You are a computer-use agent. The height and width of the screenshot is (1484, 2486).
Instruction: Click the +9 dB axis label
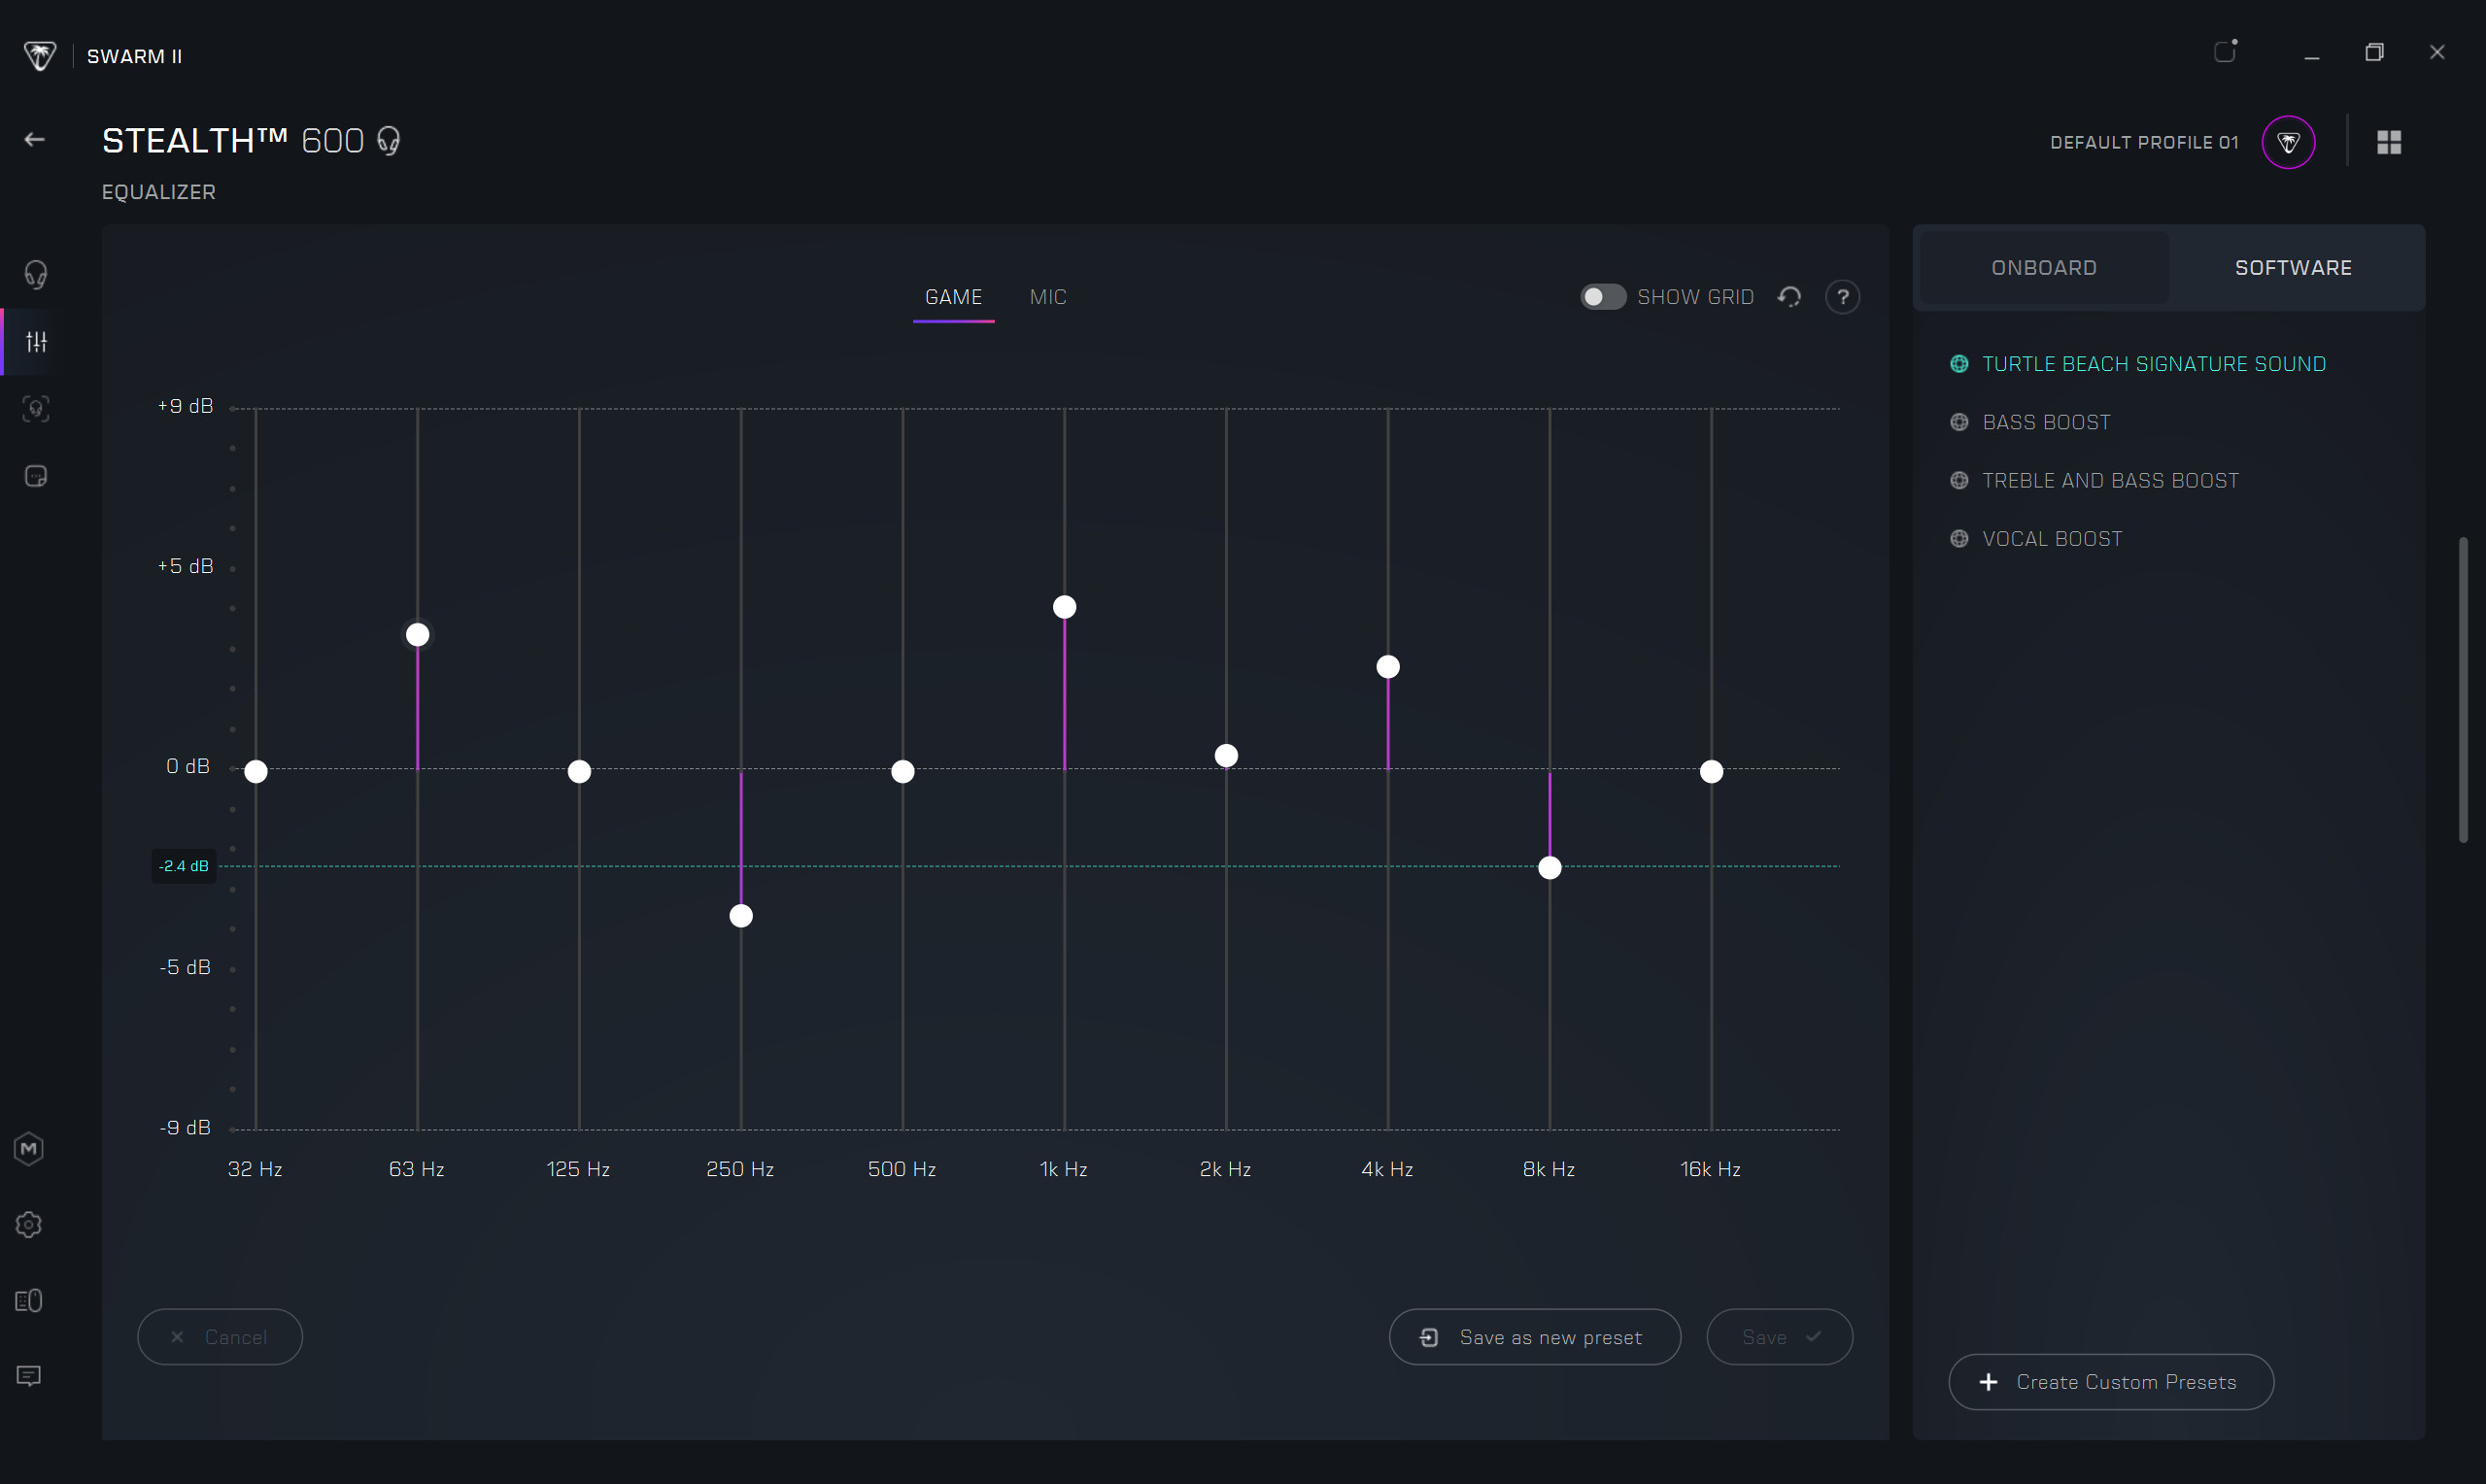185,406
